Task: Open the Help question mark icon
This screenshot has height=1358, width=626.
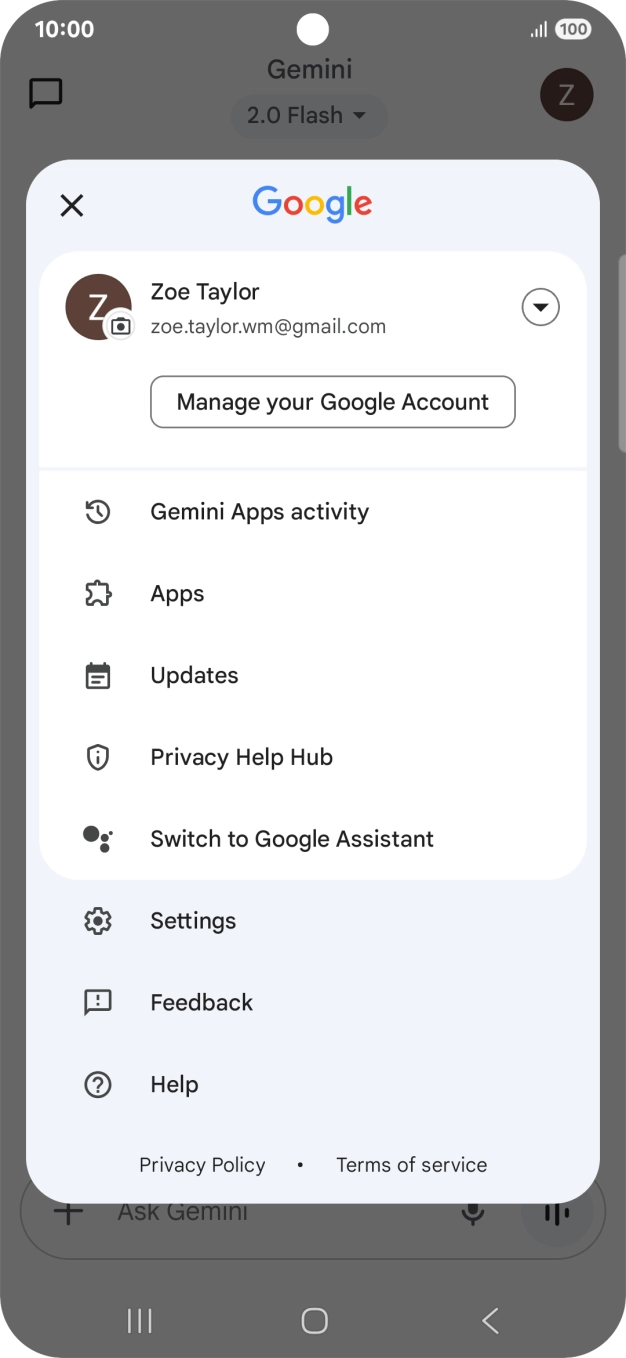Action: point(97,1085)
